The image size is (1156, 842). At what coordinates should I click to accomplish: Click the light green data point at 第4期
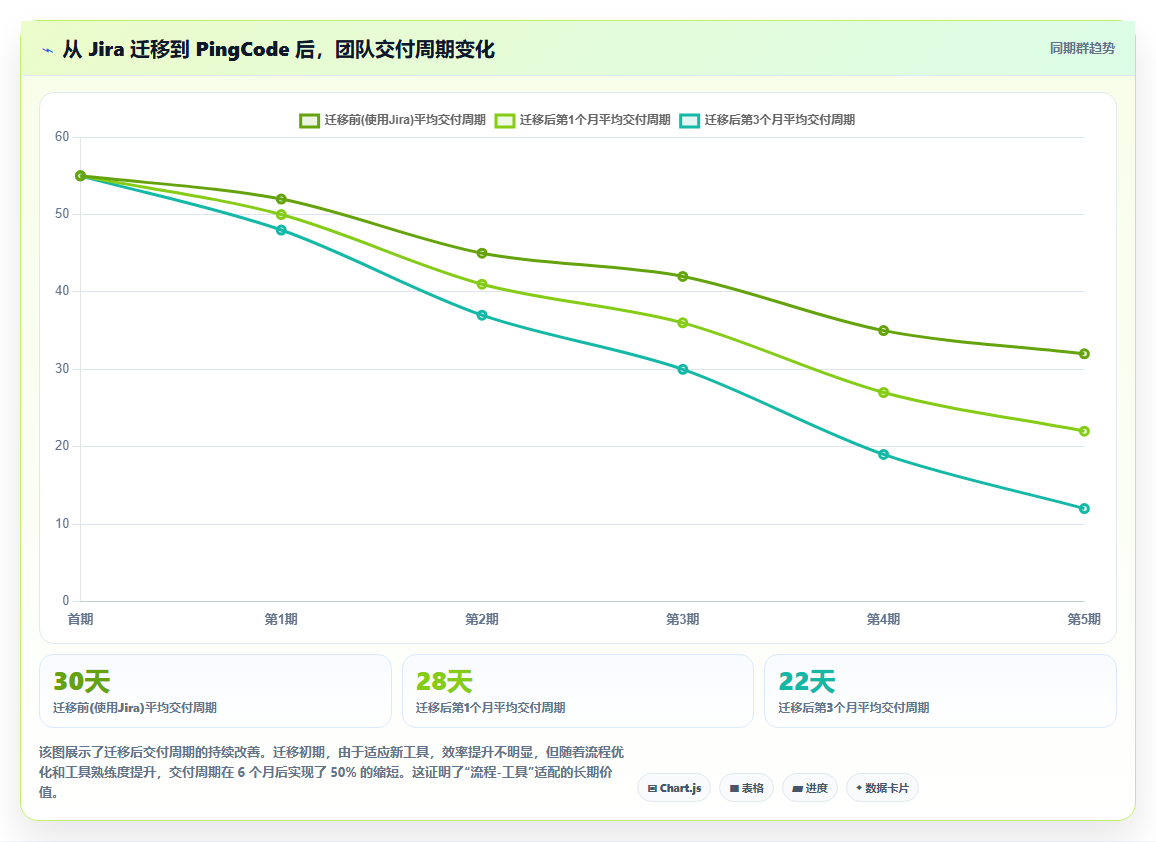[x=883, y=393]
